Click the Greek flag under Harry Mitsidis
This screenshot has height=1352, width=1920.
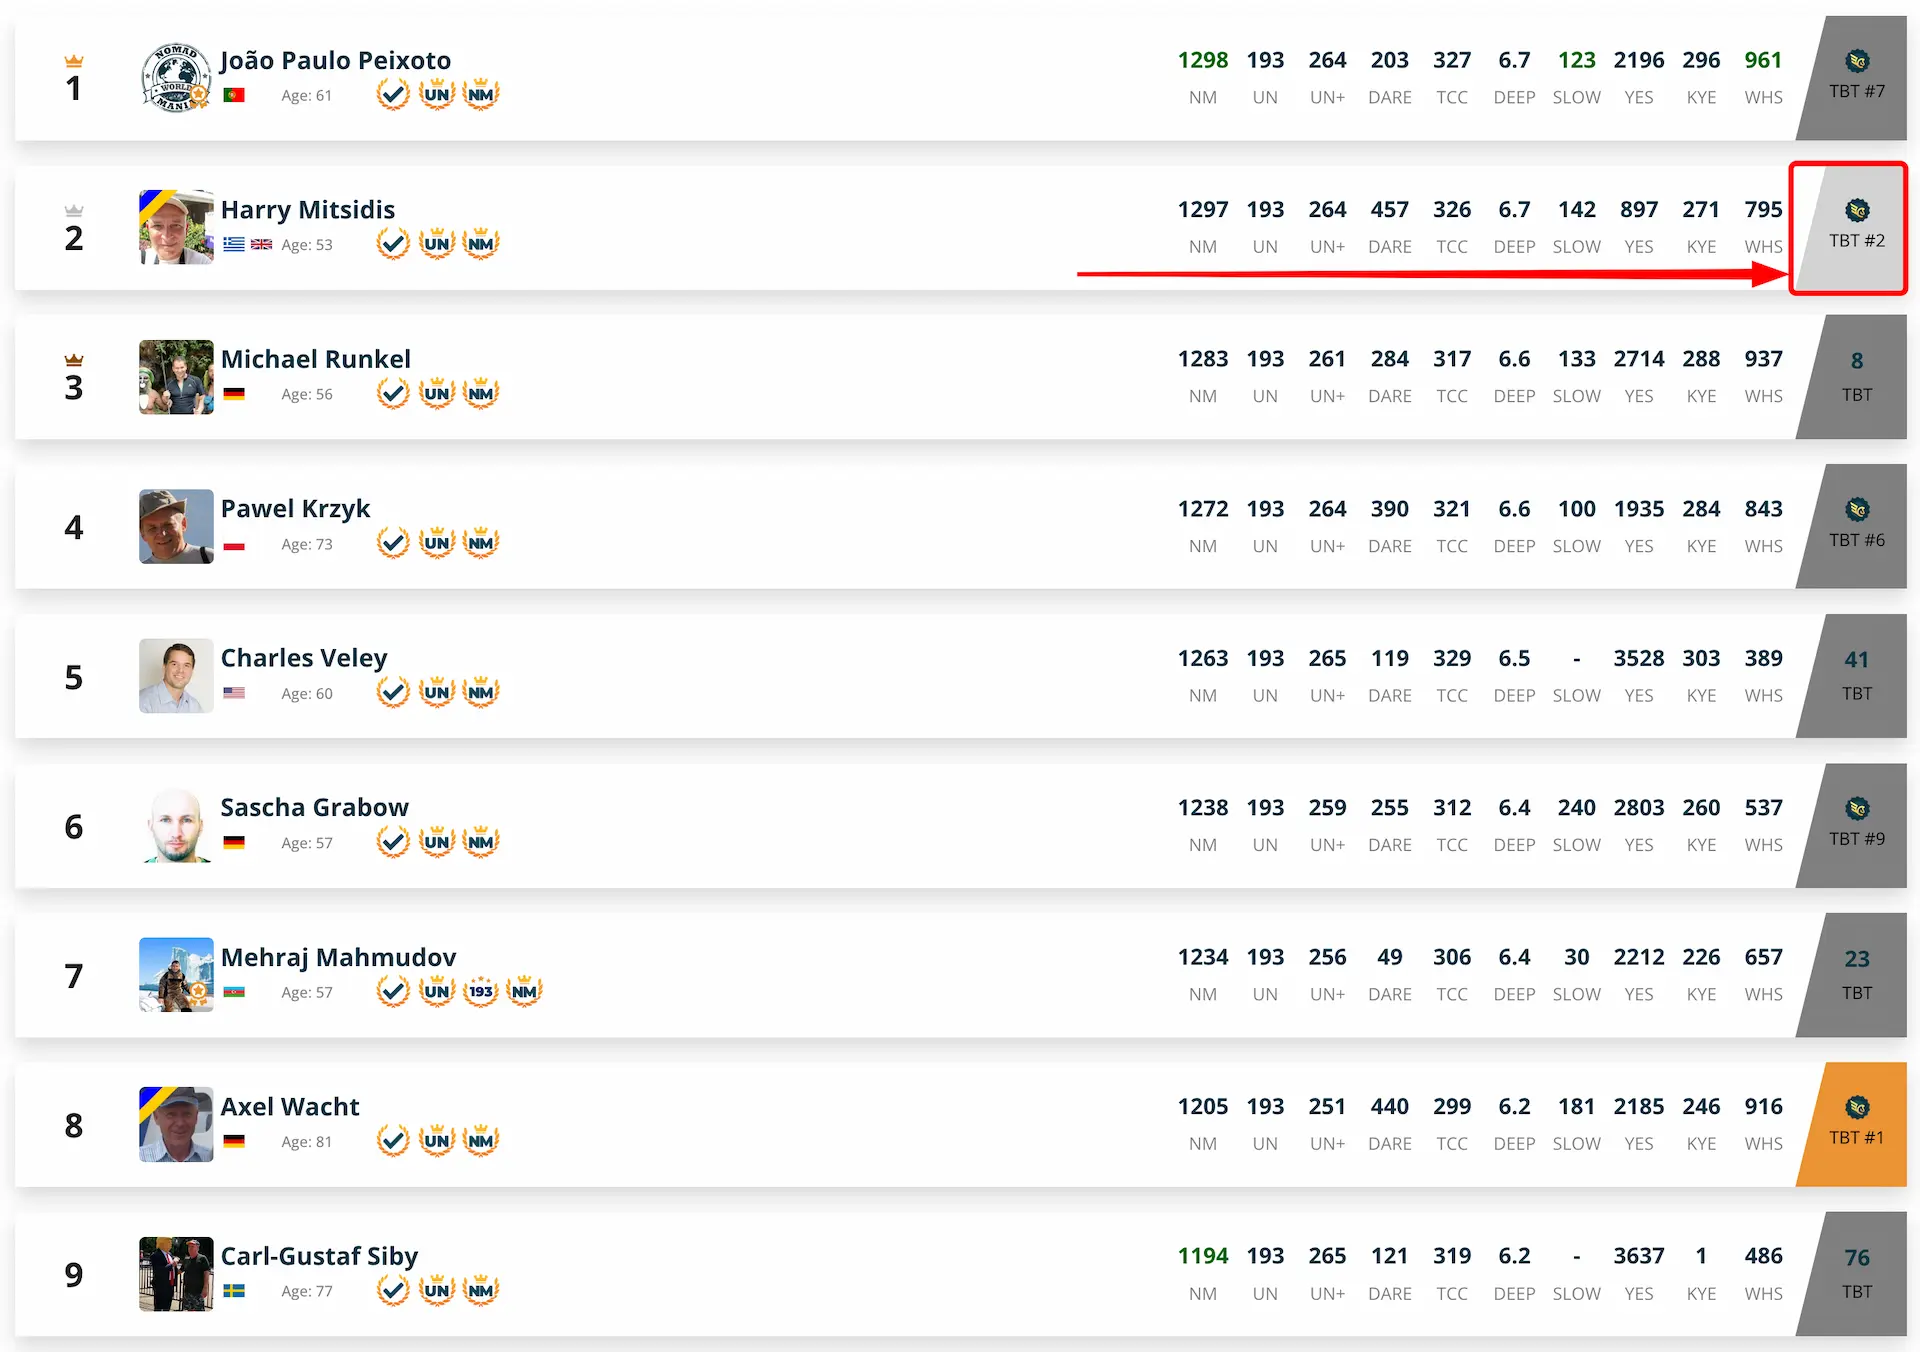click(x=234, y=245)
